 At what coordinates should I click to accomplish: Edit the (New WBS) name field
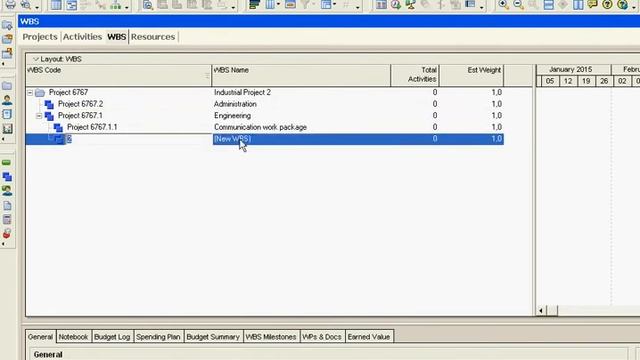click(301, 139)
